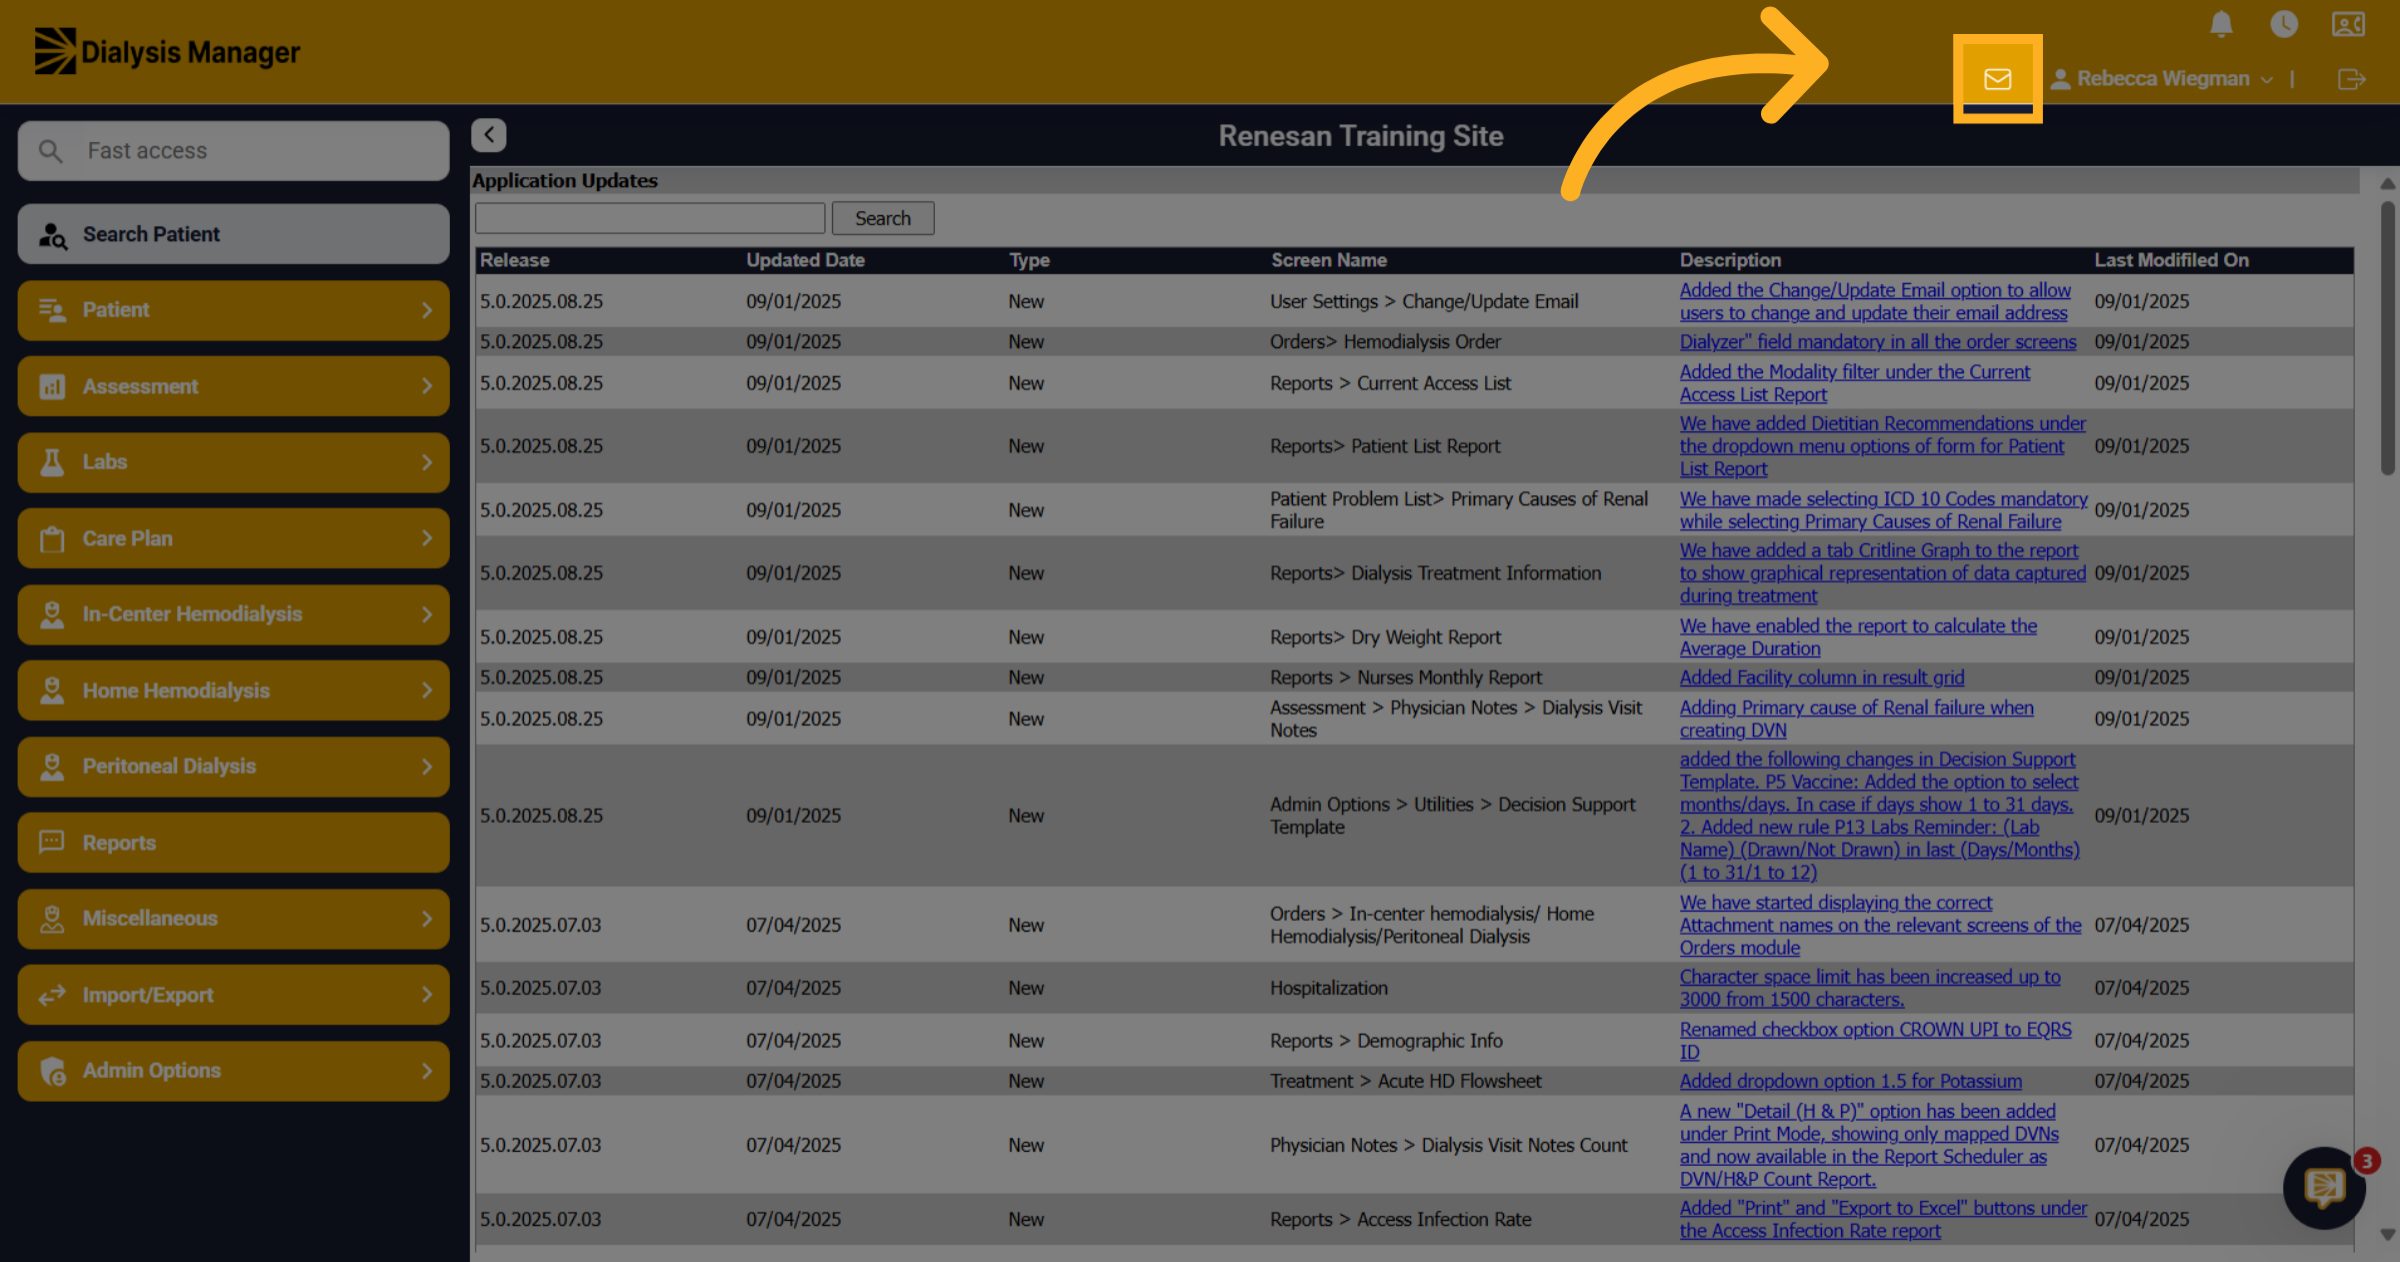Open the Reports menu item

pos(233,842)
